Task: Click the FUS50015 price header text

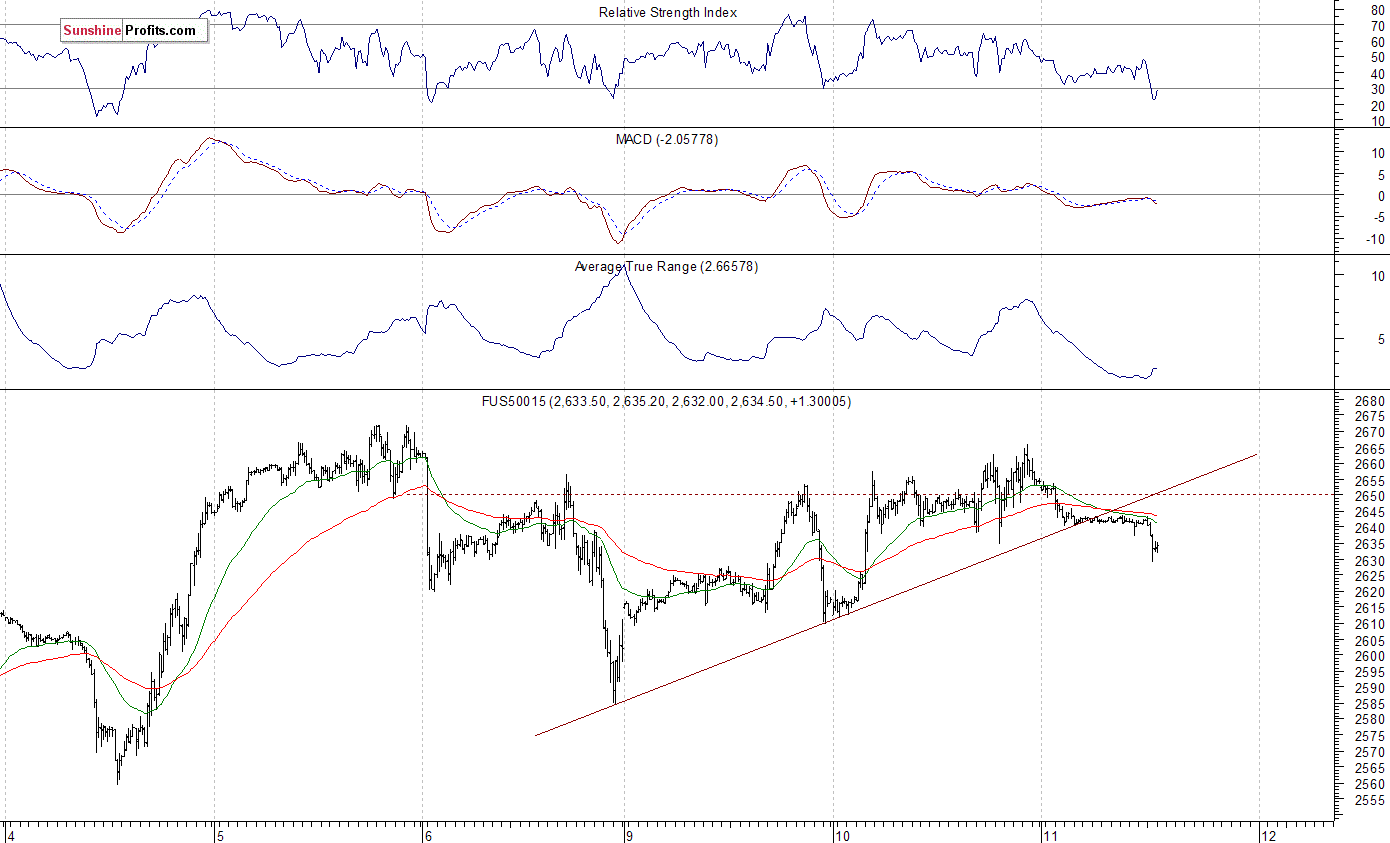Action: pyautogui.click(x=666, y=401)
